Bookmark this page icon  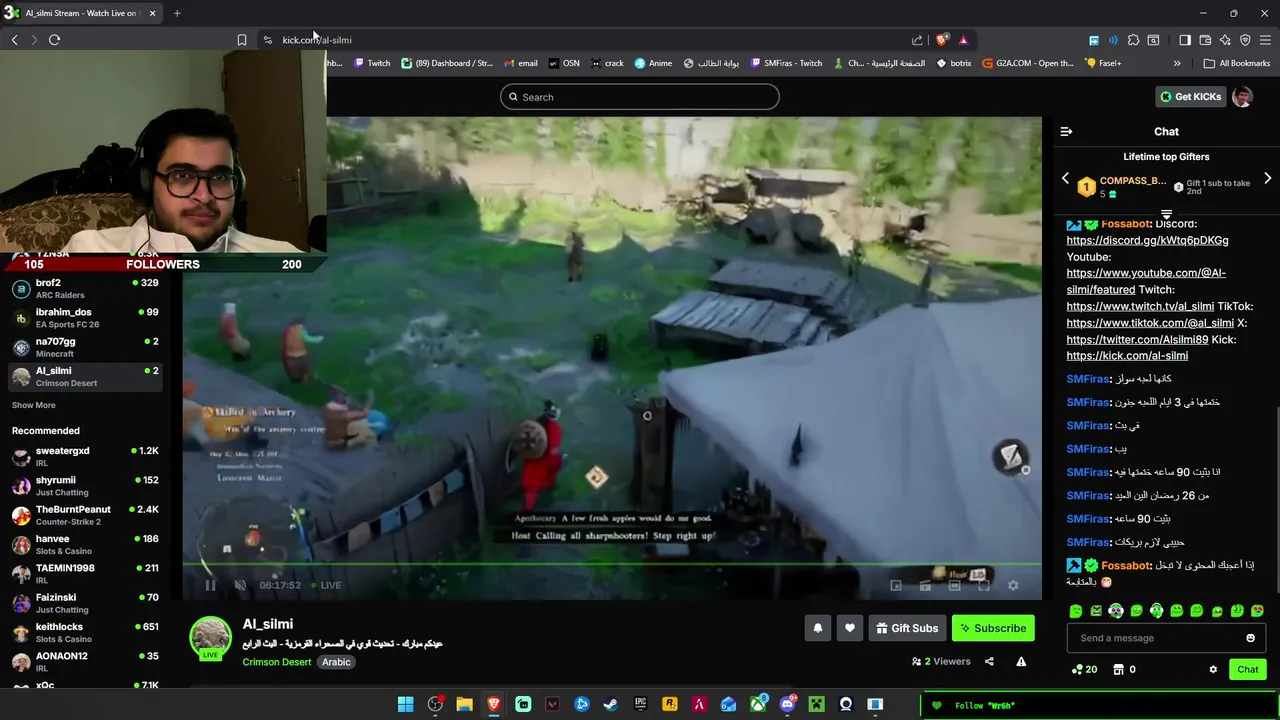tap(241, 40)
